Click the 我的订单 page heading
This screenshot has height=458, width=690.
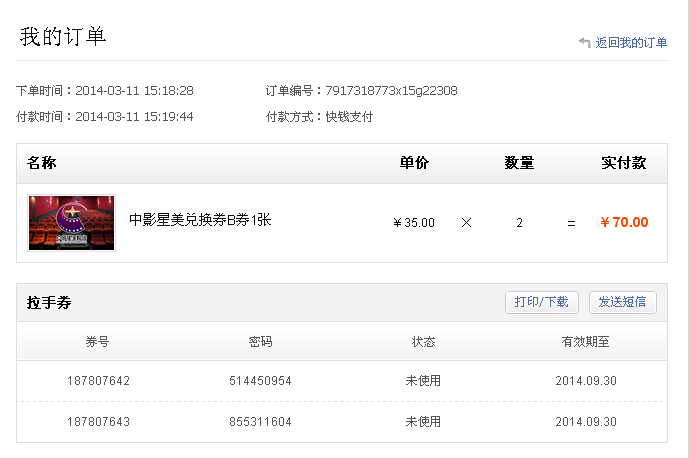point(63,37)
